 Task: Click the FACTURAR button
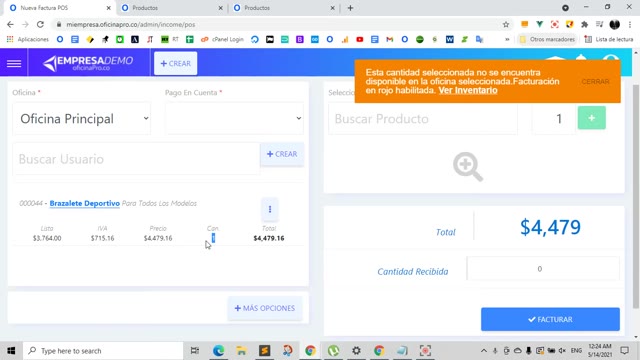pyautogui.click(x=550, y=319)
